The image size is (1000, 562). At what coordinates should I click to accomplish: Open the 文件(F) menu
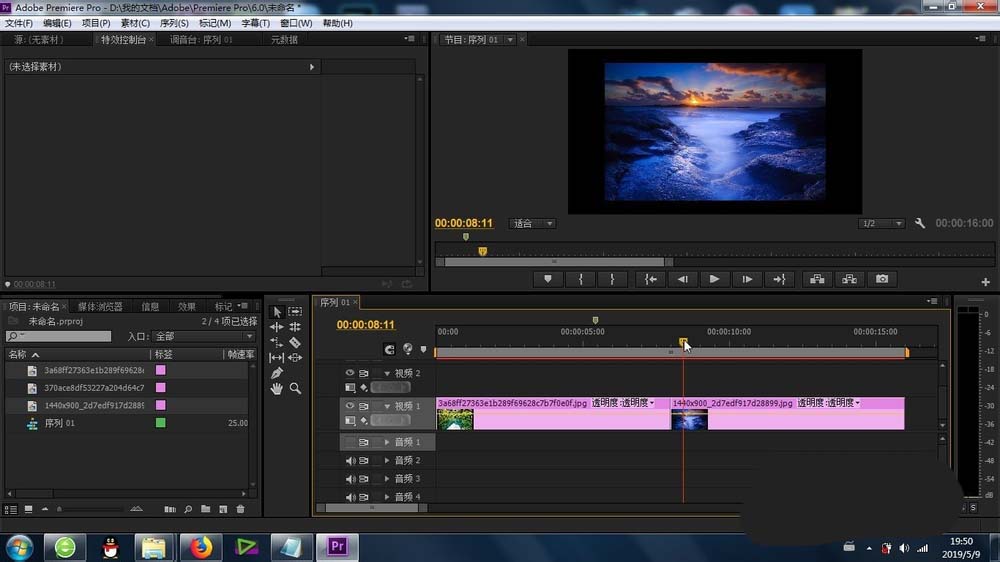point(18,23)
